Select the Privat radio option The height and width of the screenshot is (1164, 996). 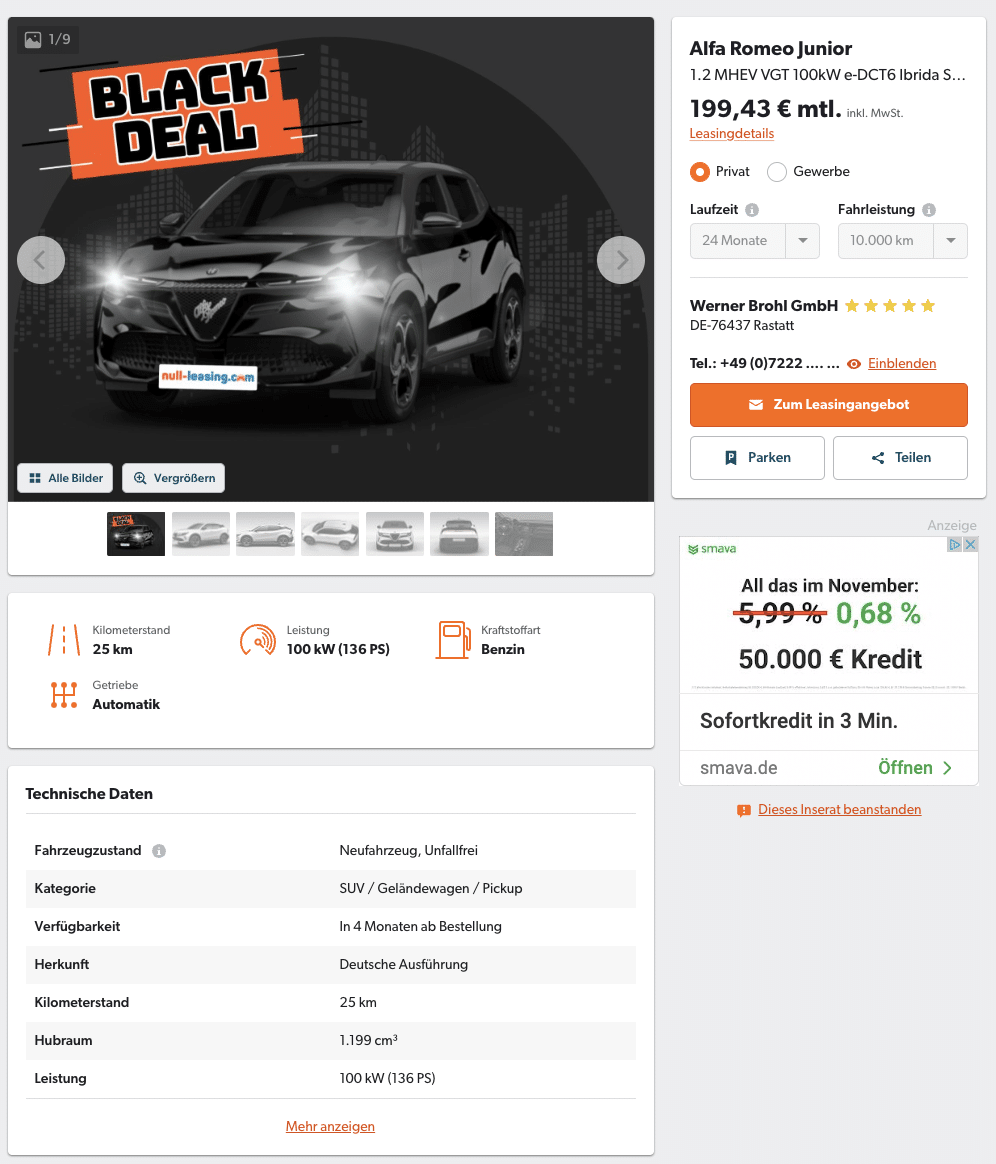[699, 172]
